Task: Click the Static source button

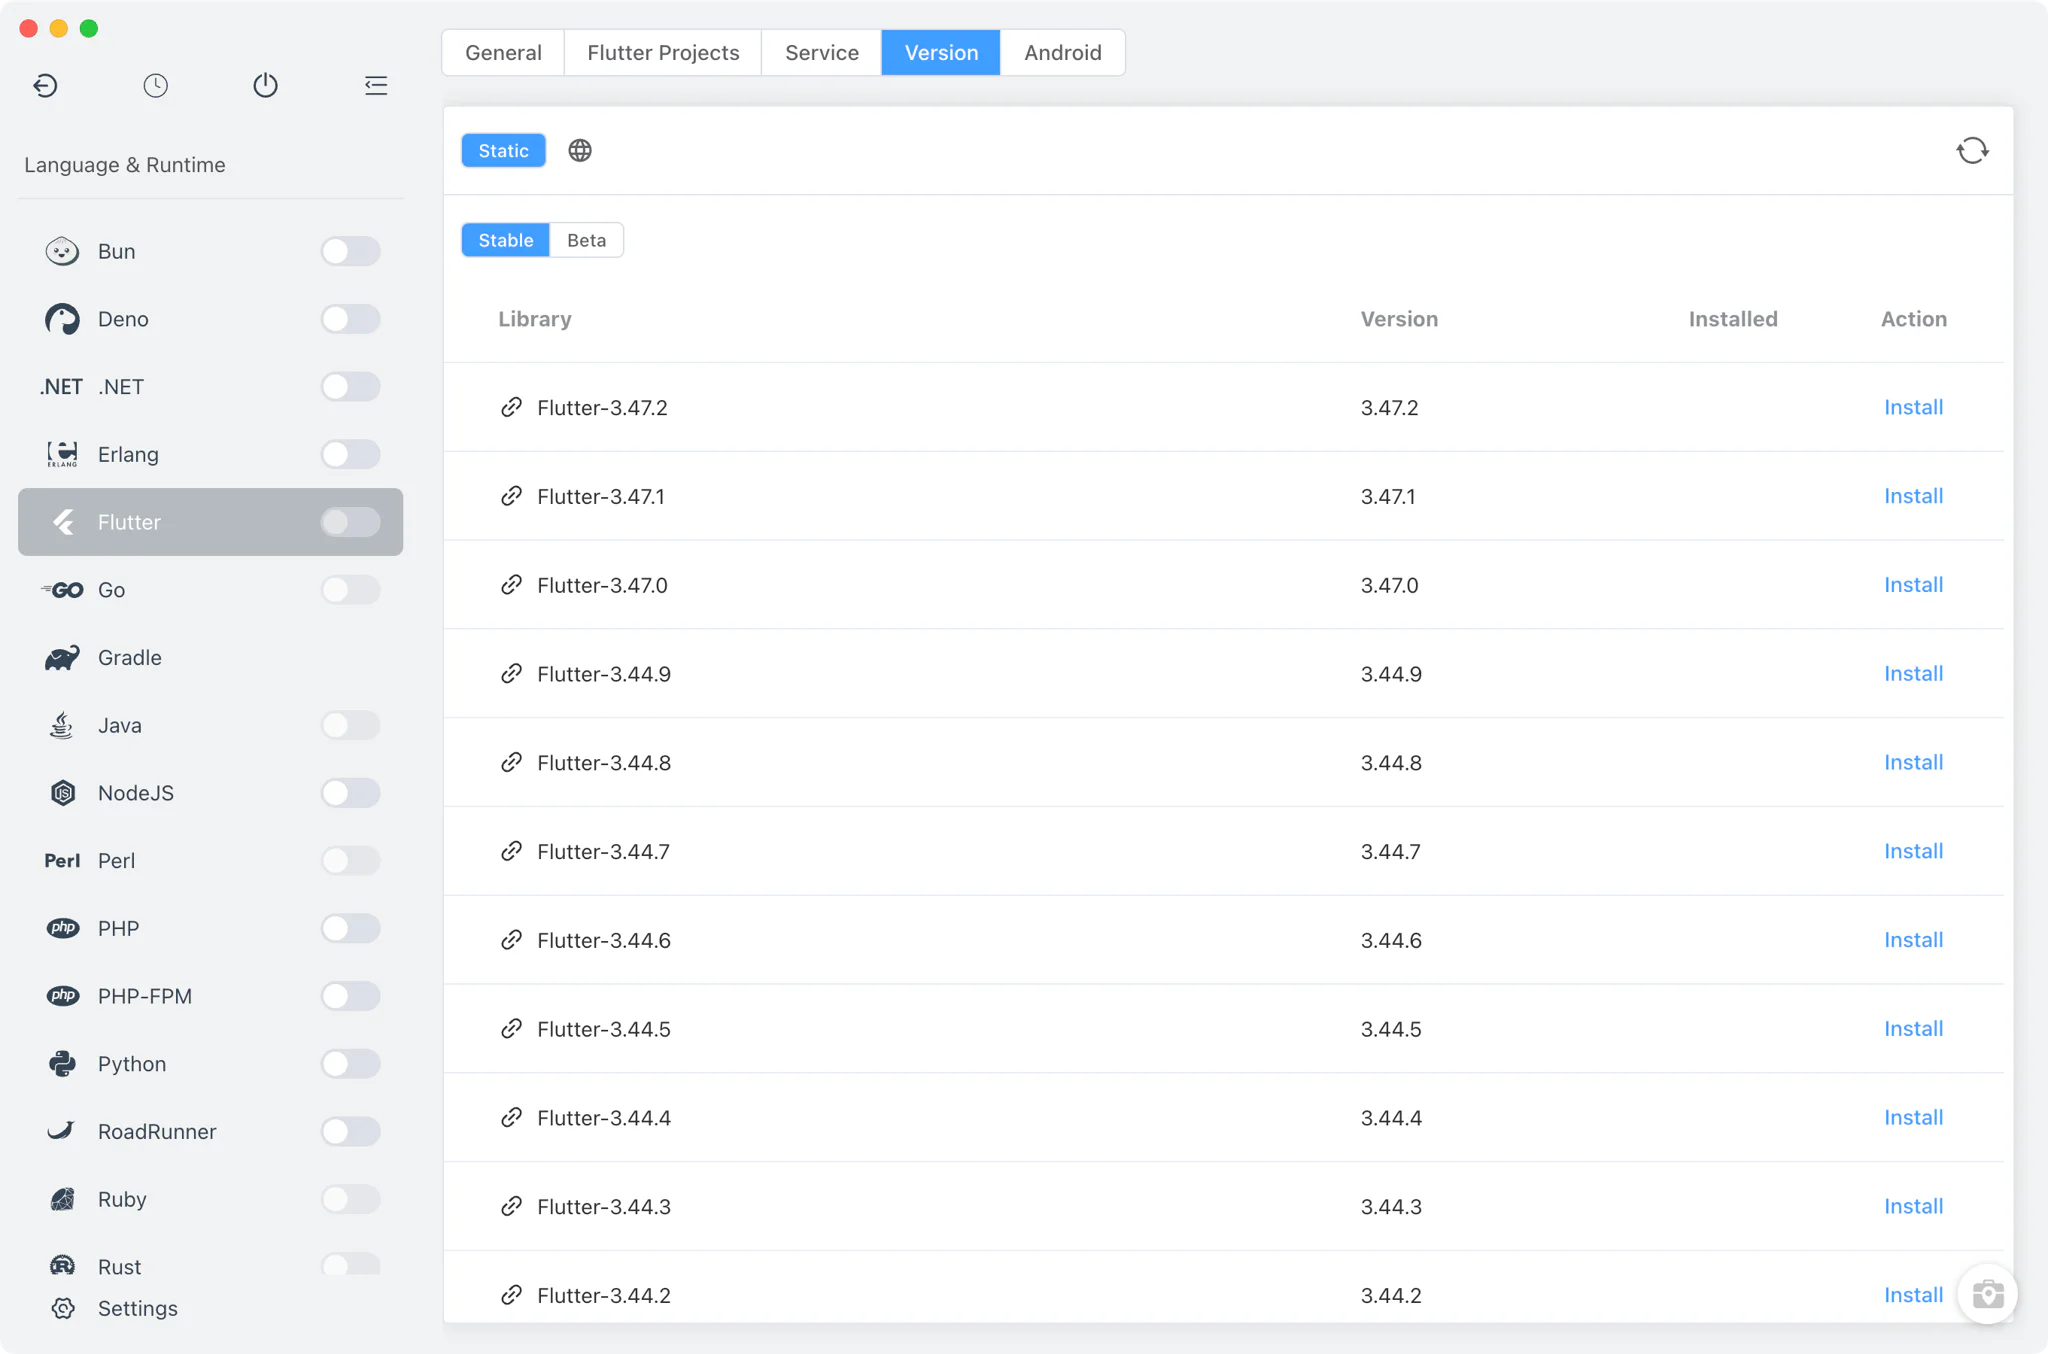Action: pyautogui.click(x=503, y=150)
